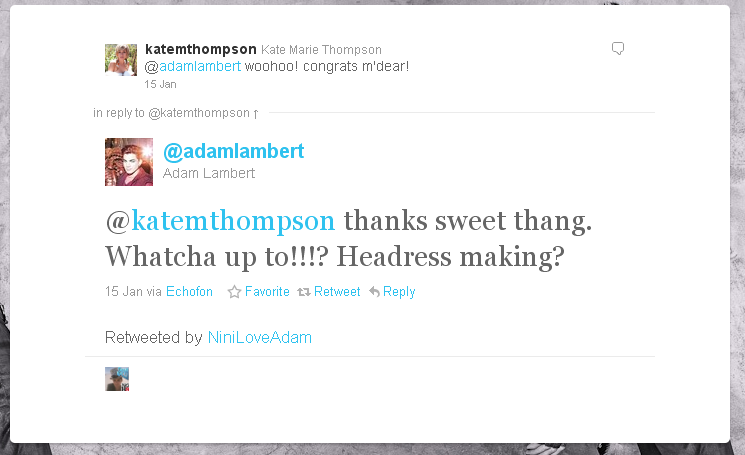Click the Retweet arrows icon
This screenshot has width=745, height=455.
coord(304,292)
